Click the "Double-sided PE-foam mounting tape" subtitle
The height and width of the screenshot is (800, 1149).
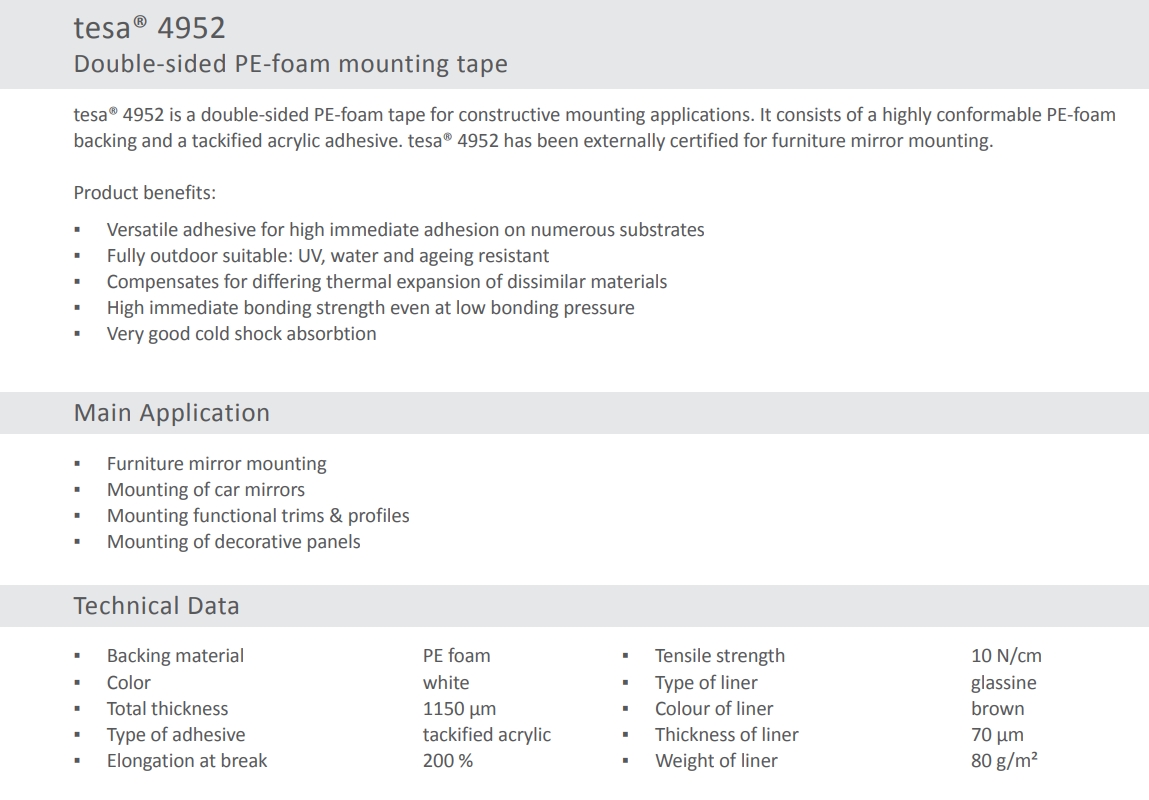coord(290,64)
